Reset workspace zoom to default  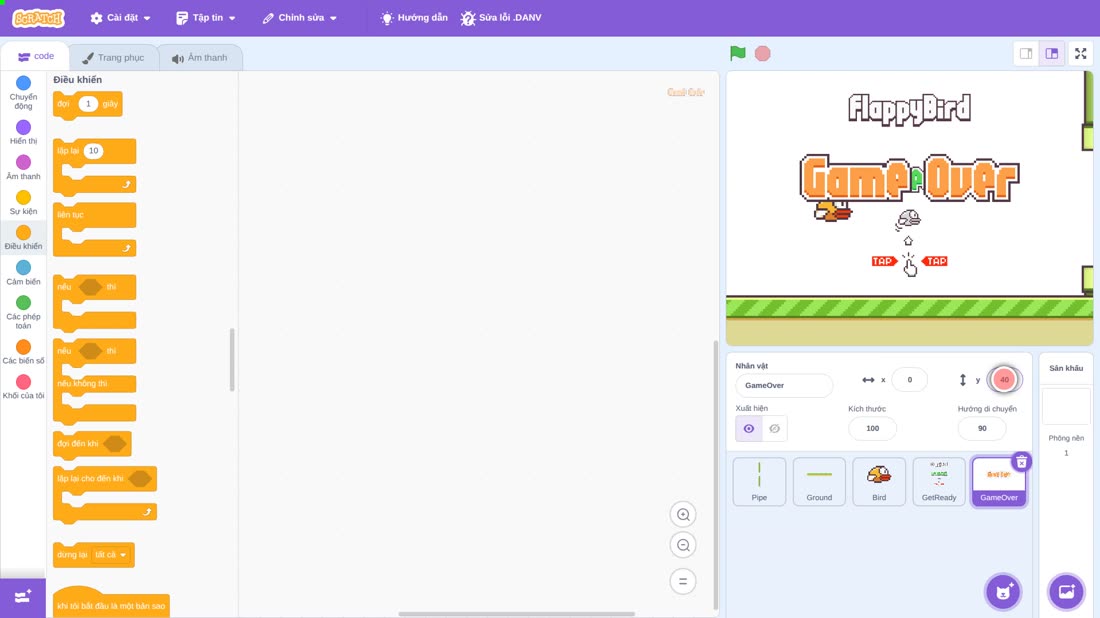[683, 581]
